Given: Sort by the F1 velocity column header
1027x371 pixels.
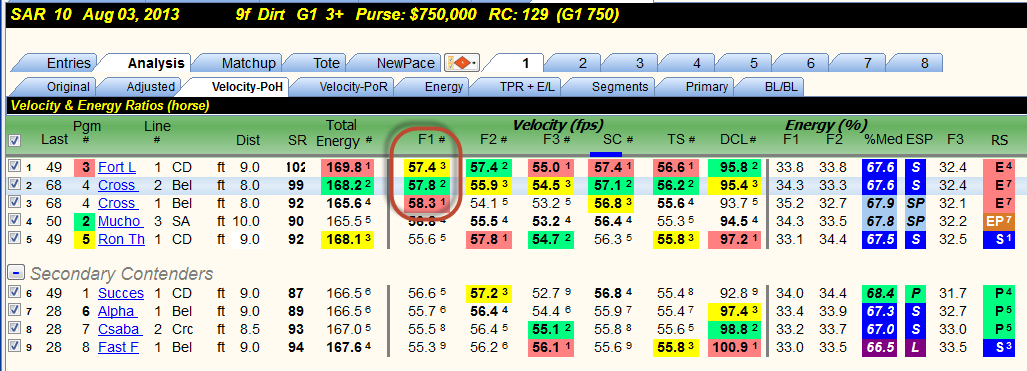Looking at the screenshot, I should click(432, 140).
